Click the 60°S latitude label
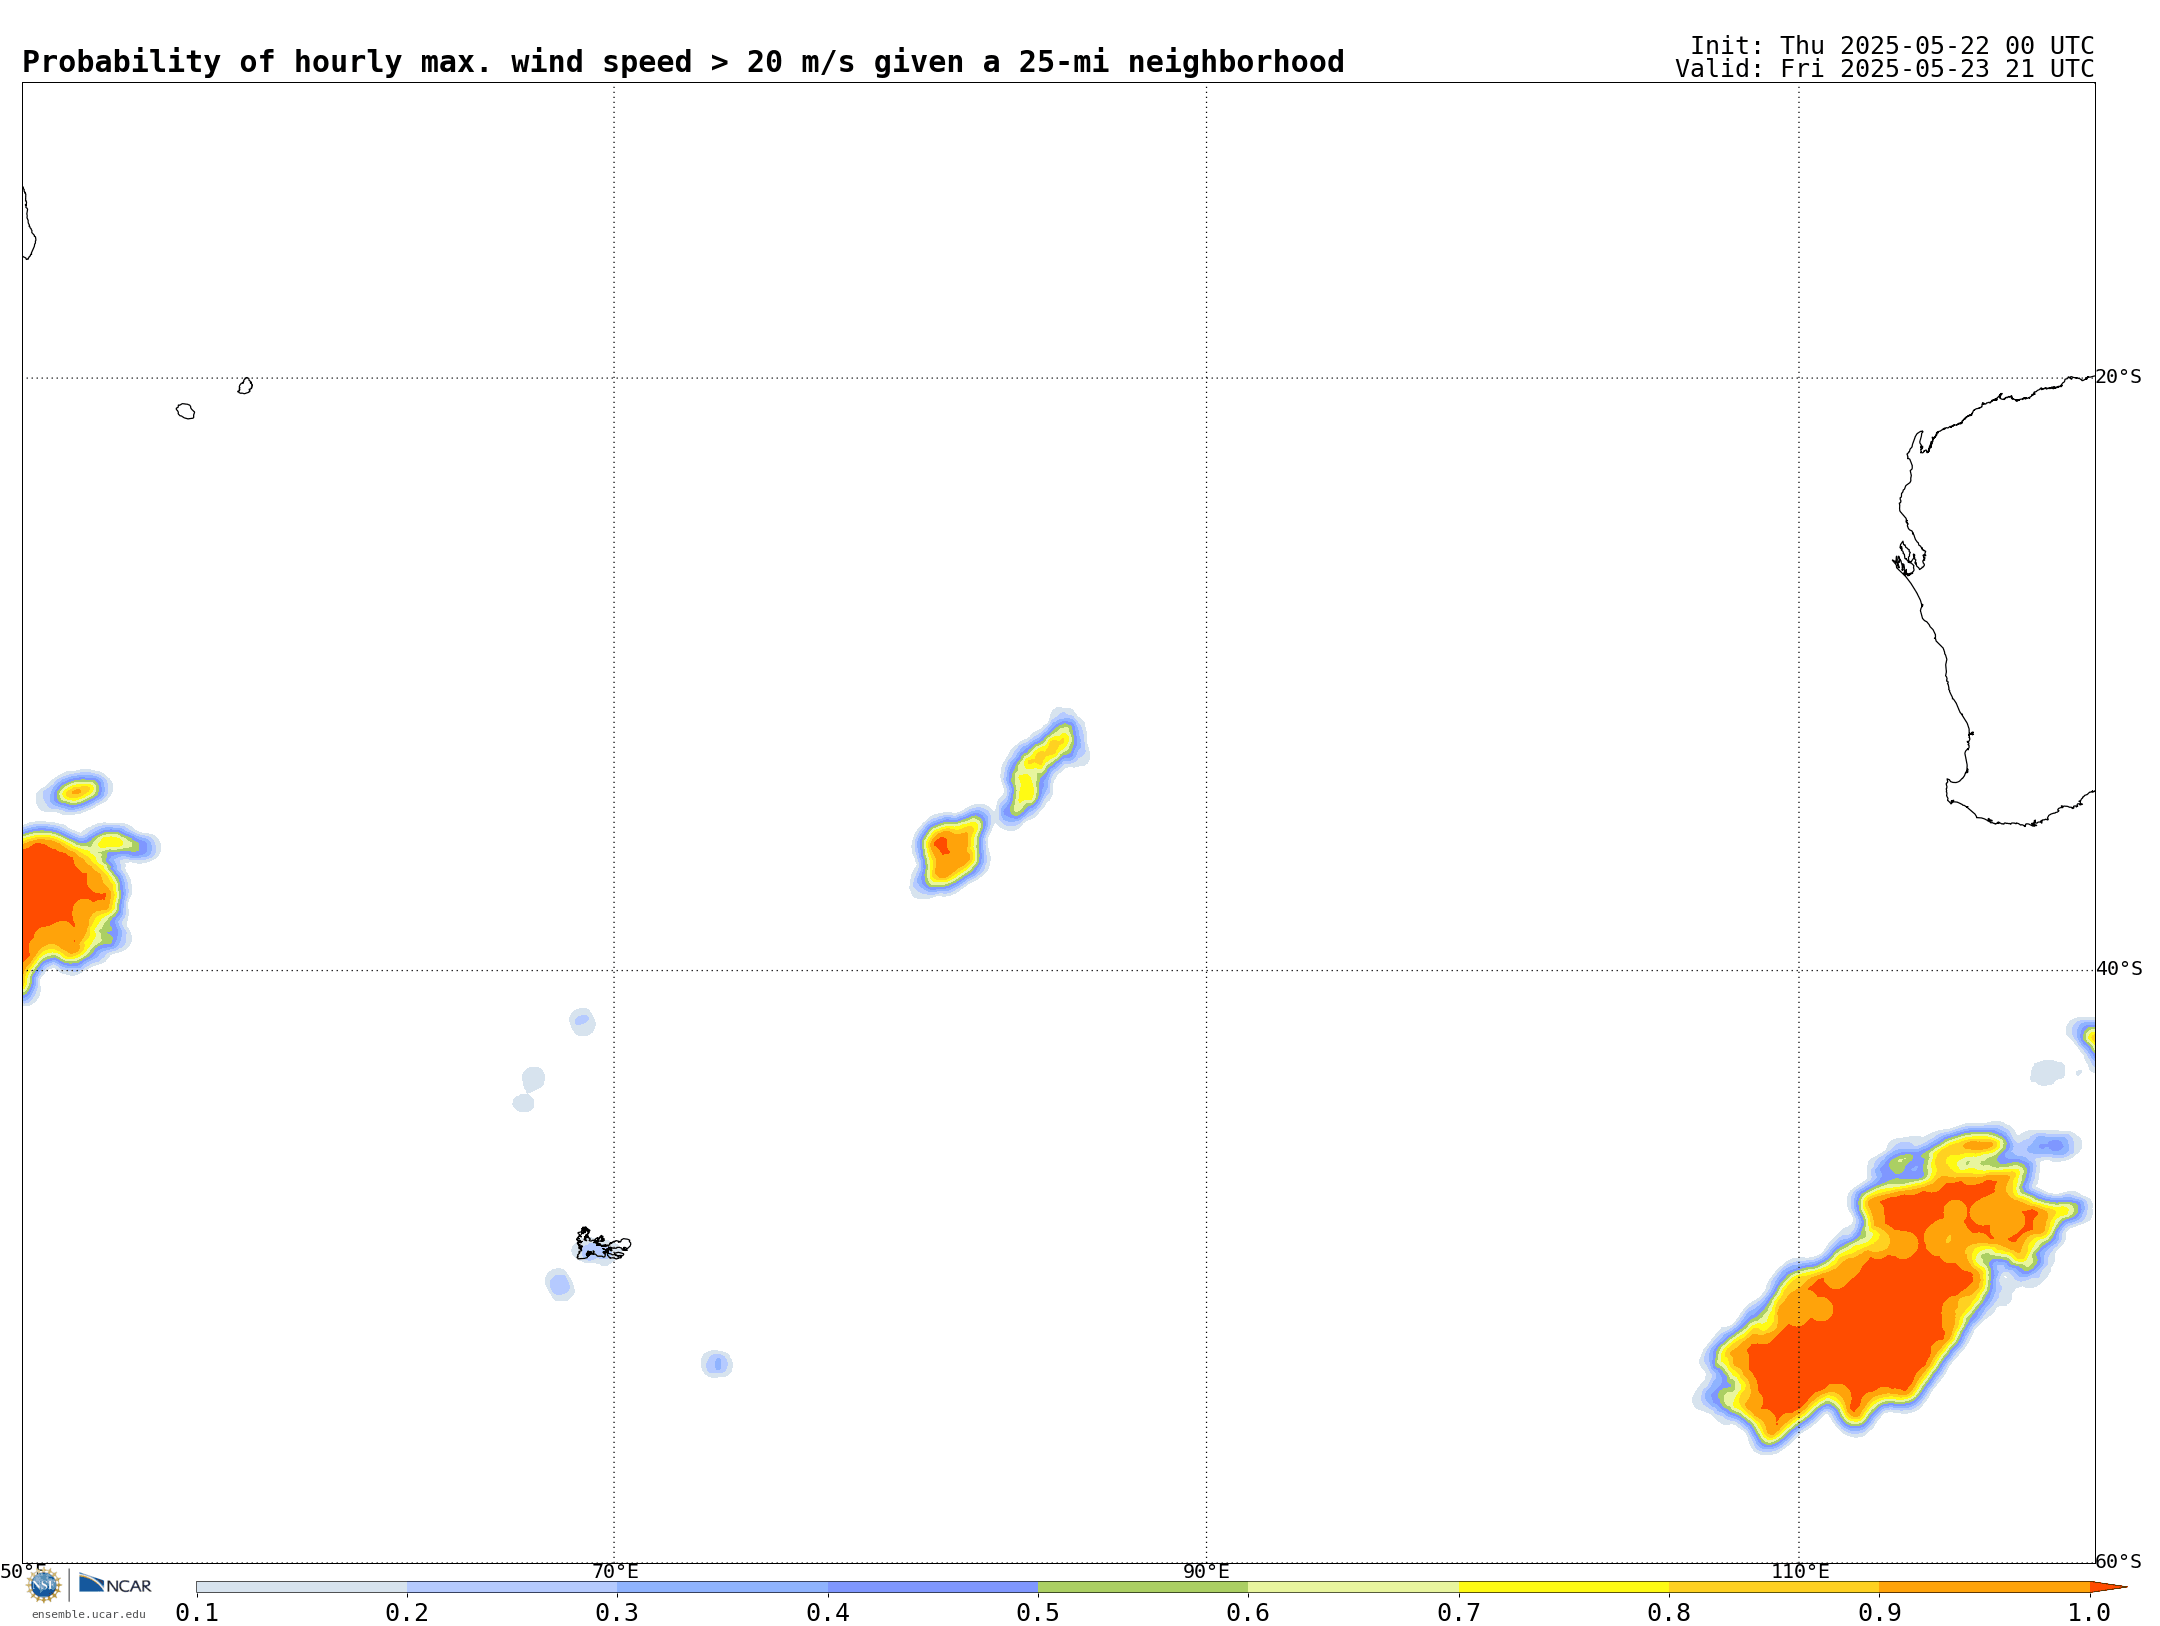 point(2118,1561)
